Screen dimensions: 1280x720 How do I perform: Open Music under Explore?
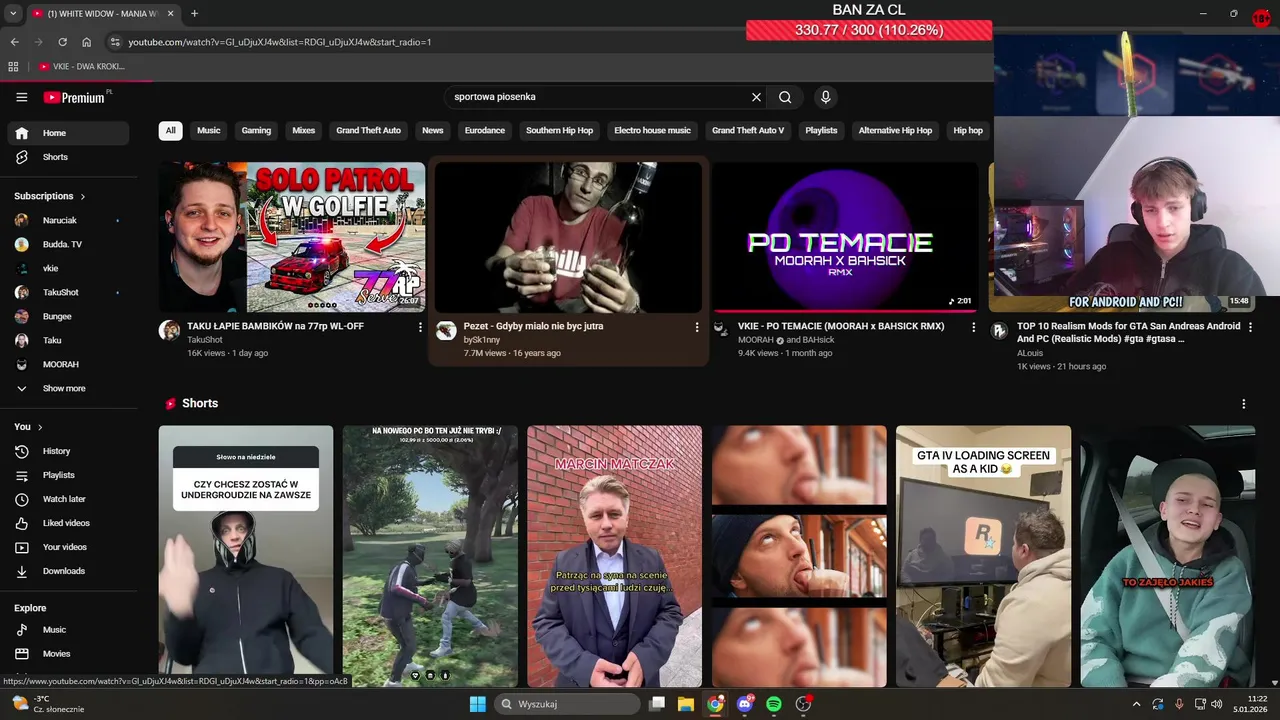[68, 630]
